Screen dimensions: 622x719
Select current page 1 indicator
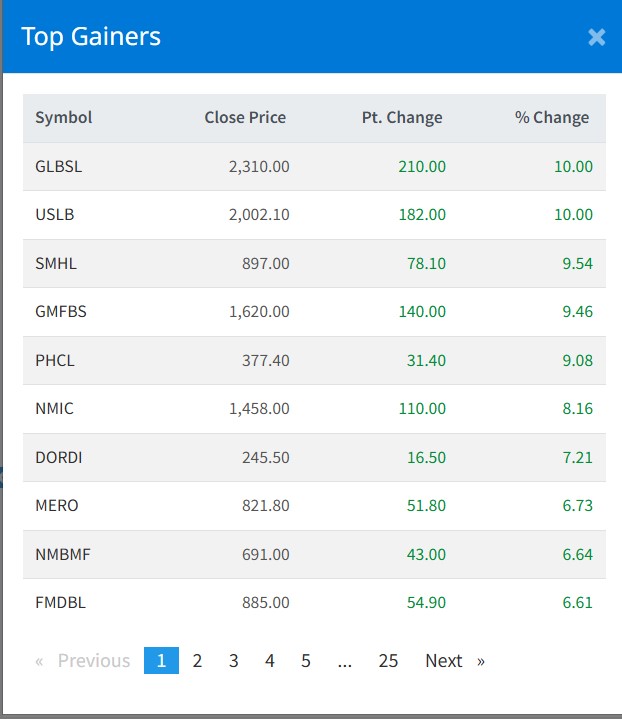(x=161, y=661)
